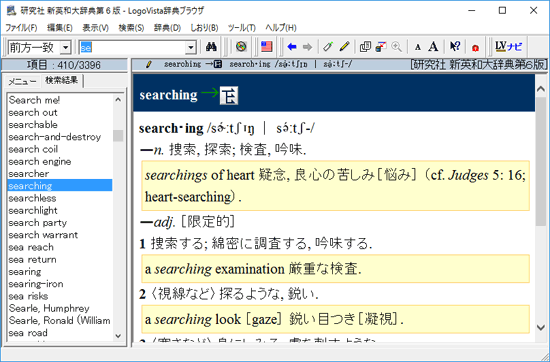
Task: Open 編集(E) menu
Action: coord(60,28)
